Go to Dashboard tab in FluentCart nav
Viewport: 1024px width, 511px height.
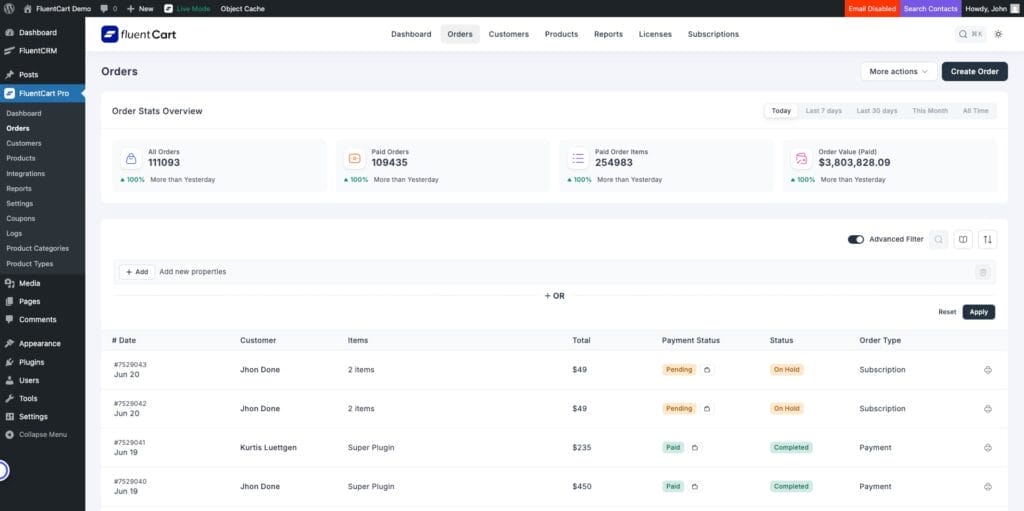[411, 34]
